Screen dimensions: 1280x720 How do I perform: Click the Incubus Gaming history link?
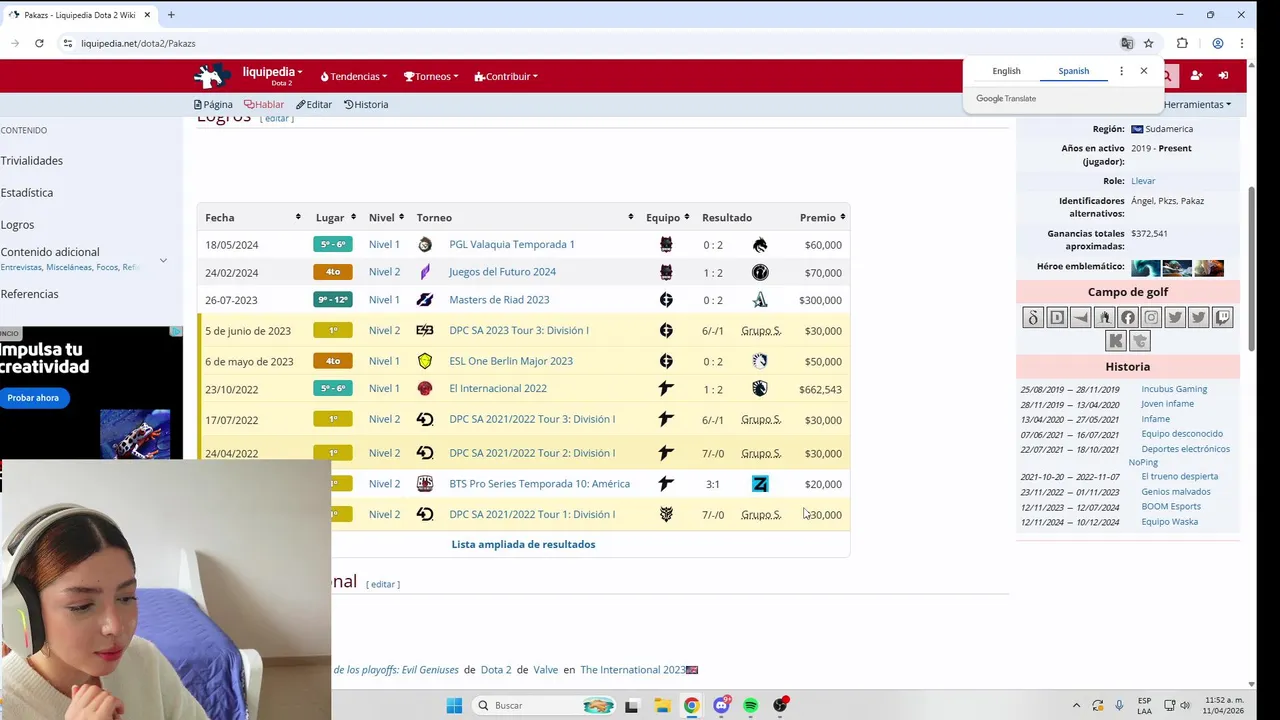pyautogui.click(x=1174, y=389)
